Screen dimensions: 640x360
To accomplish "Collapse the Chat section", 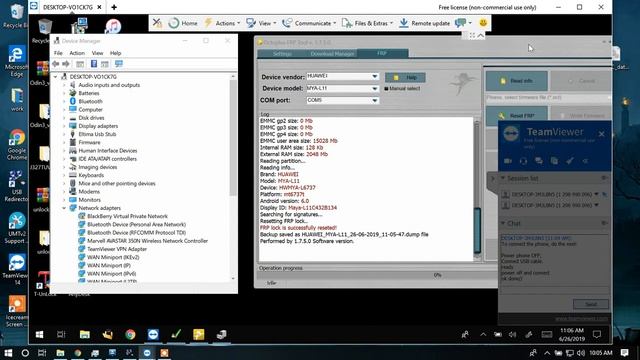I will point(503,223).
